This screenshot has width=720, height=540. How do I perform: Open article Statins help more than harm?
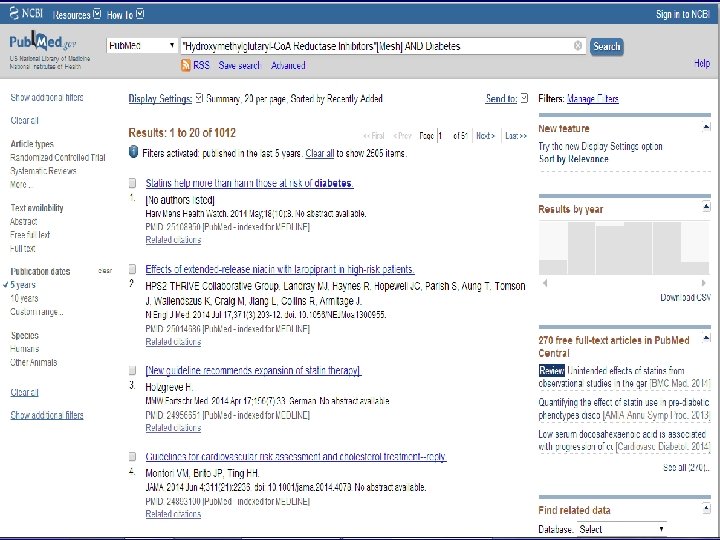(249, 183)
